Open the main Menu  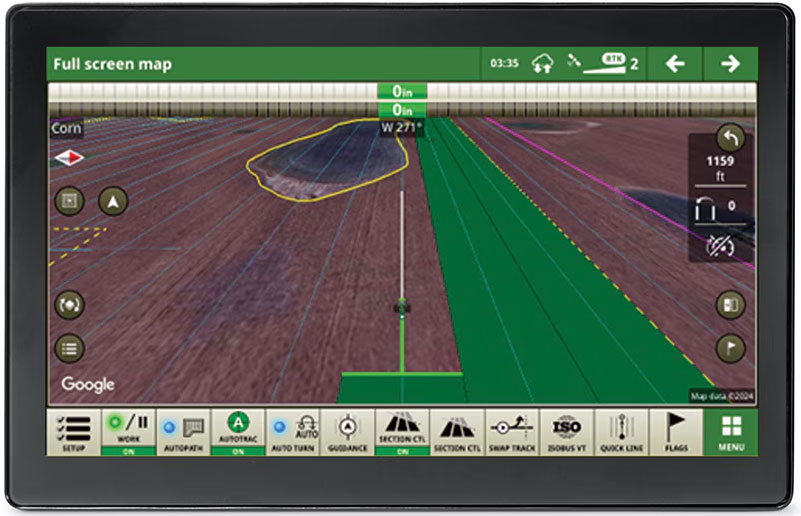point(731,433)
